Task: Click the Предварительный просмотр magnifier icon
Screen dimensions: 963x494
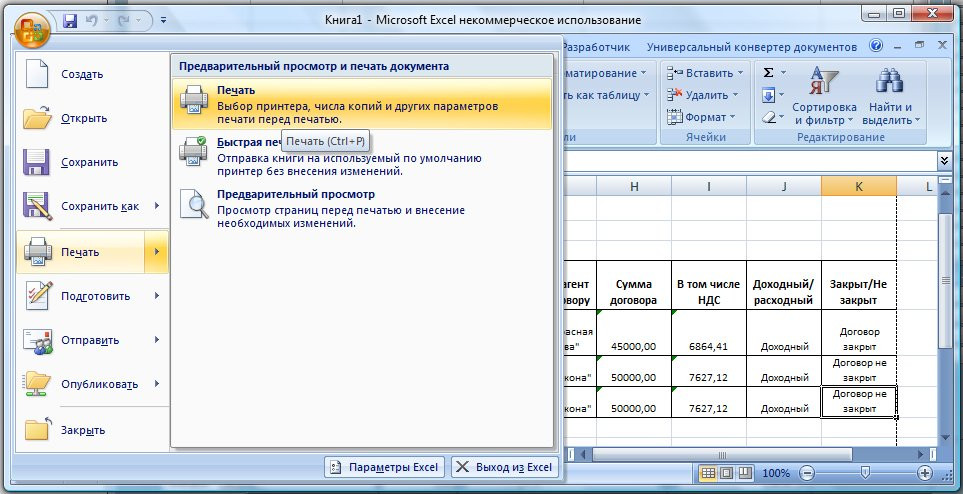Action: click(194, 204)
